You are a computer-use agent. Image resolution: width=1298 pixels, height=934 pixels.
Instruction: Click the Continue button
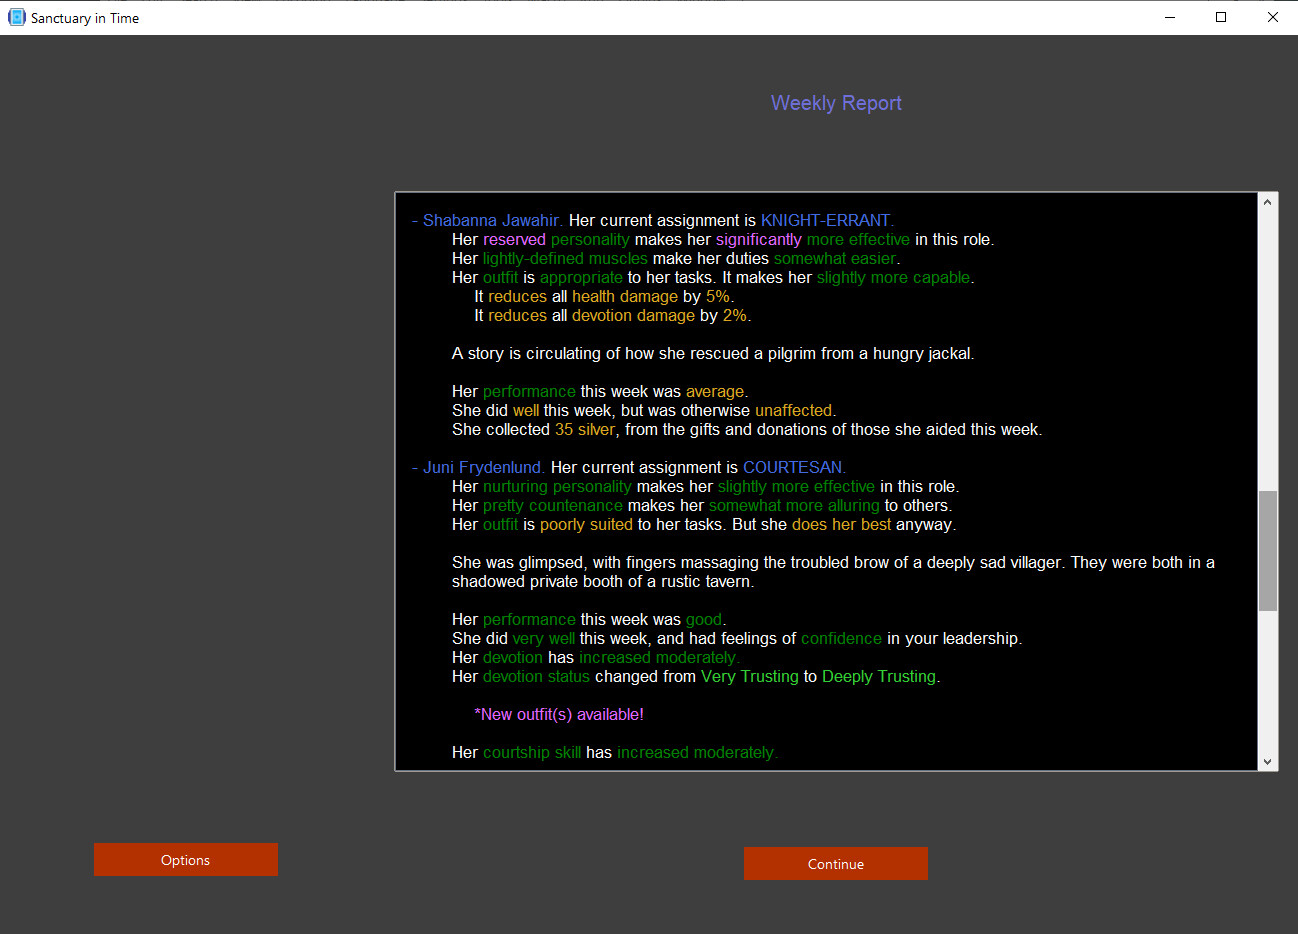(x=835, y=864)
